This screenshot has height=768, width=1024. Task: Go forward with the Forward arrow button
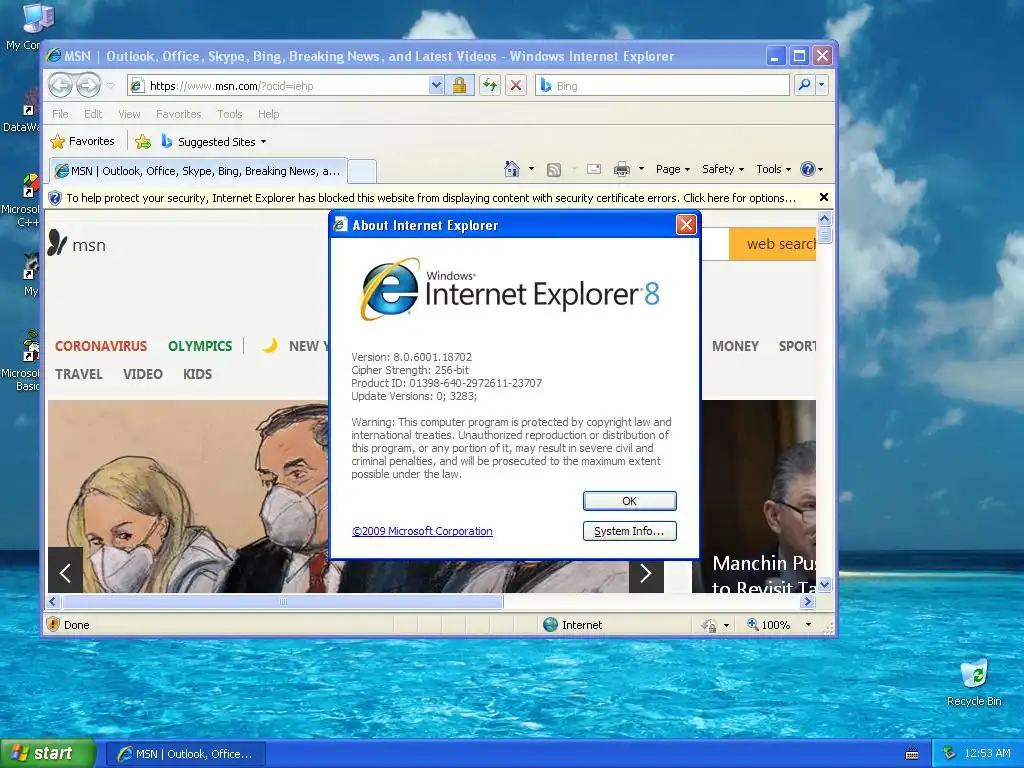[88, 85]
